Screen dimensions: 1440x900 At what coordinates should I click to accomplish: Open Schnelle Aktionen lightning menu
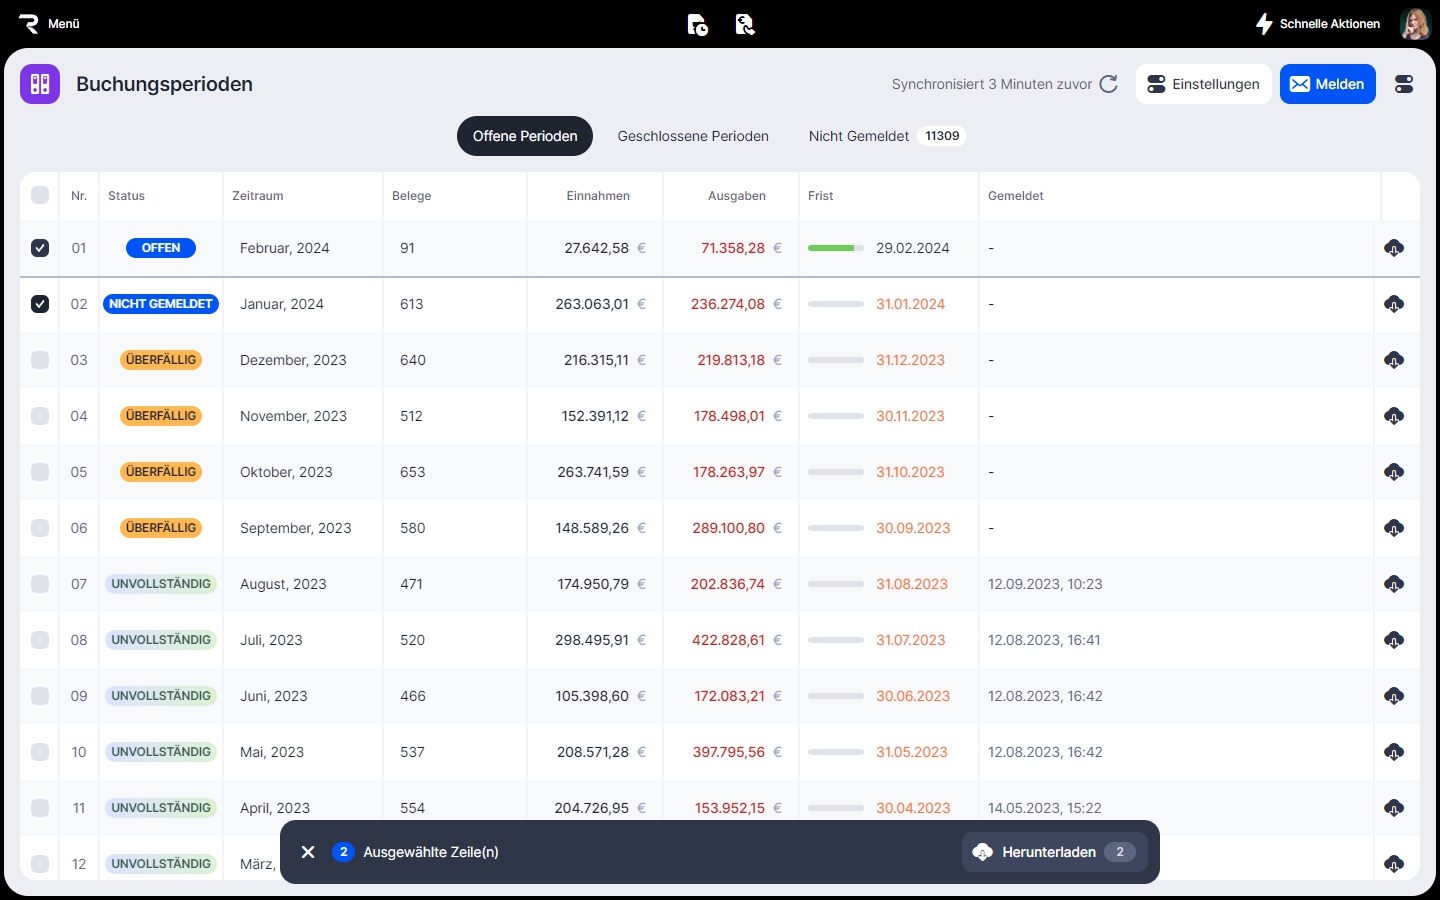point(1317,24)
